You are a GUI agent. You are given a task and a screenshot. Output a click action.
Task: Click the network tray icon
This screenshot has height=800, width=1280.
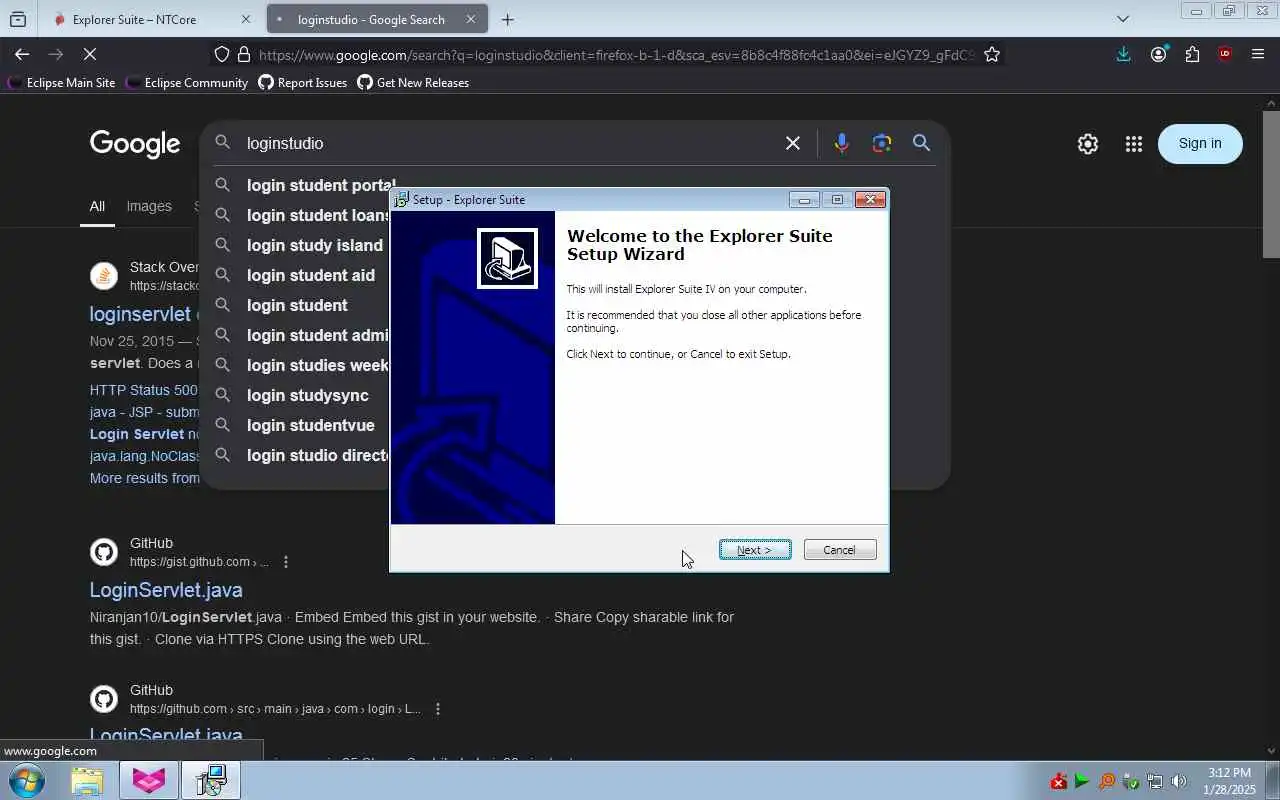(x=1154, y=782)
